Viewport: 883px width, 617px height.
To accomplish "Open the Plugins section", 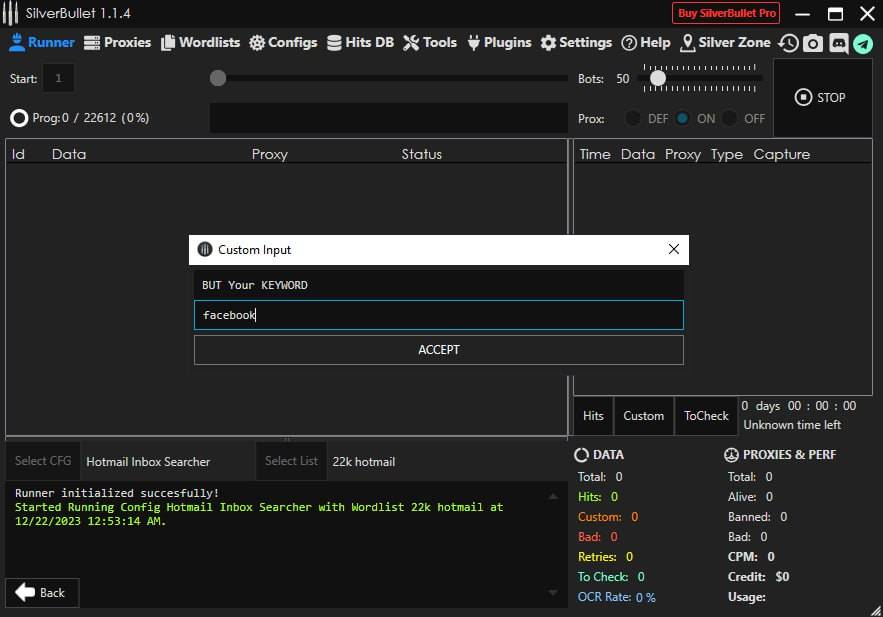I will pos(497,42).
